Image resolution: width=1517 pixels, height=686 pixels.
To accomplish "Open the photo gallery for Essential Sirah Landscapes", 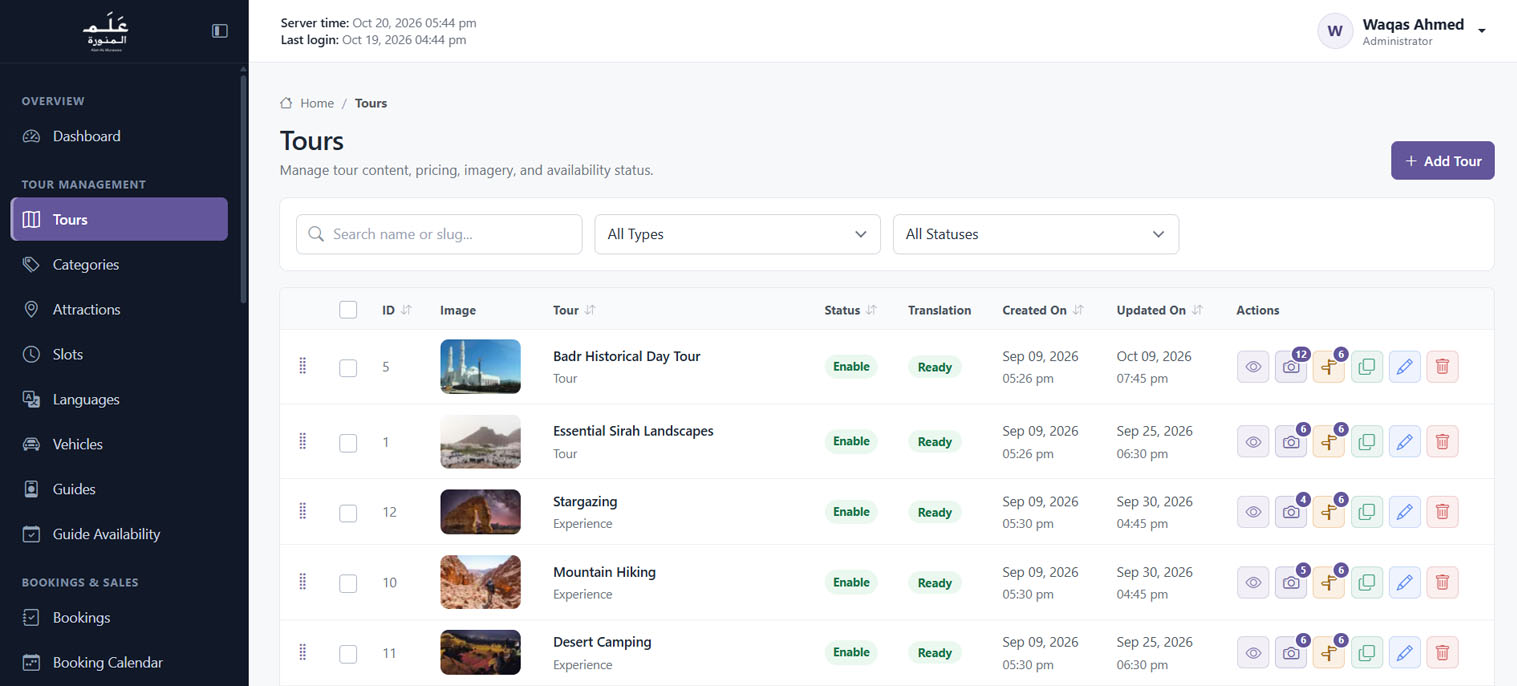I will pyautogui.click(x=1291, y=441).
